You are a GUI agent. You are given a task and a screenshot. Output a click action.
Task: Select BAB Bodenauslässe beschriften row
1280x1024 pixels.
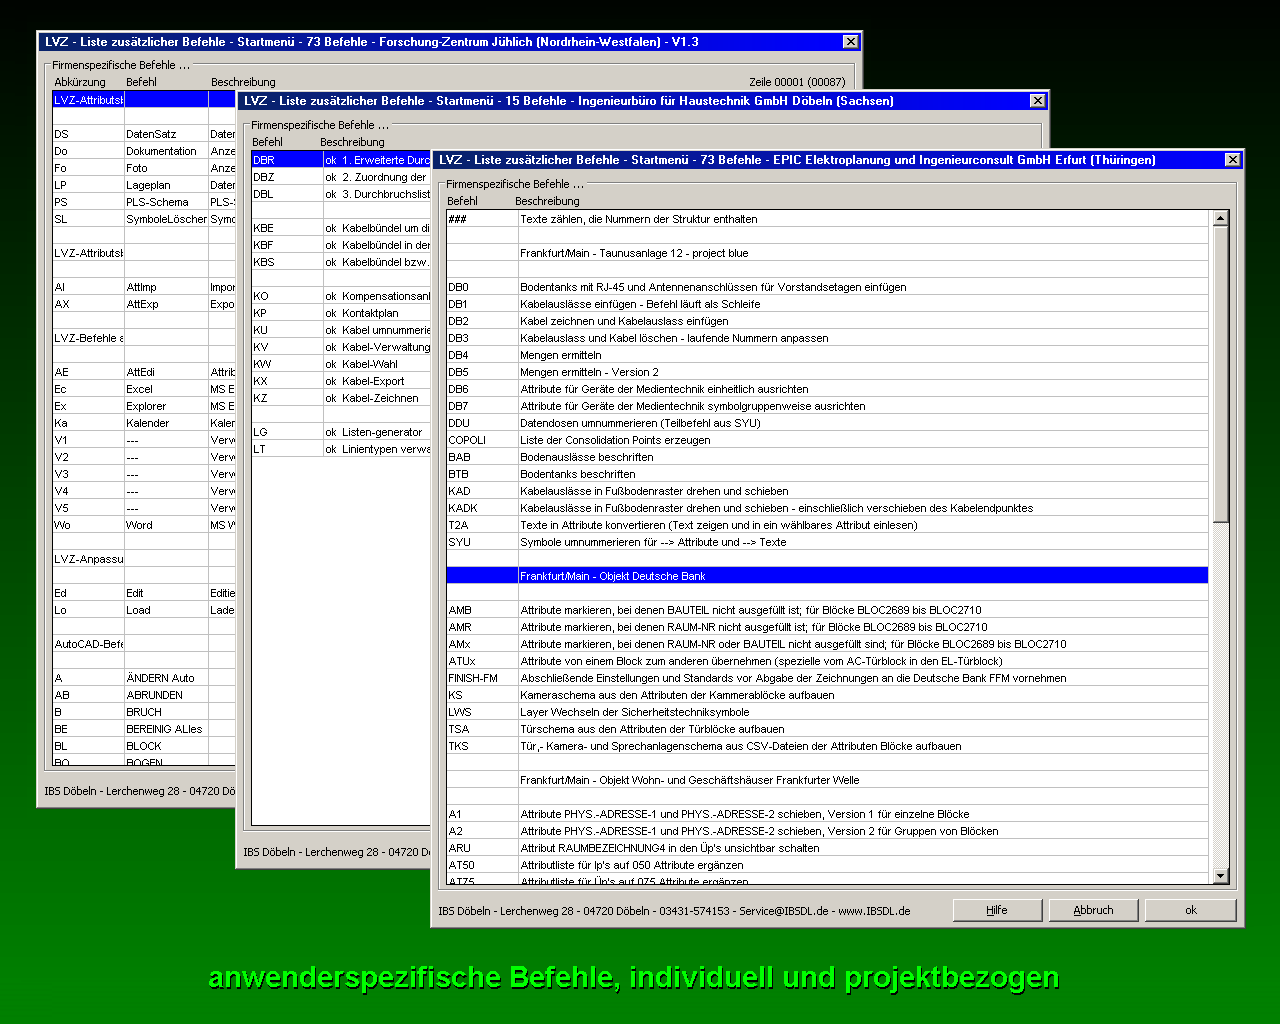tap(827, 457)
